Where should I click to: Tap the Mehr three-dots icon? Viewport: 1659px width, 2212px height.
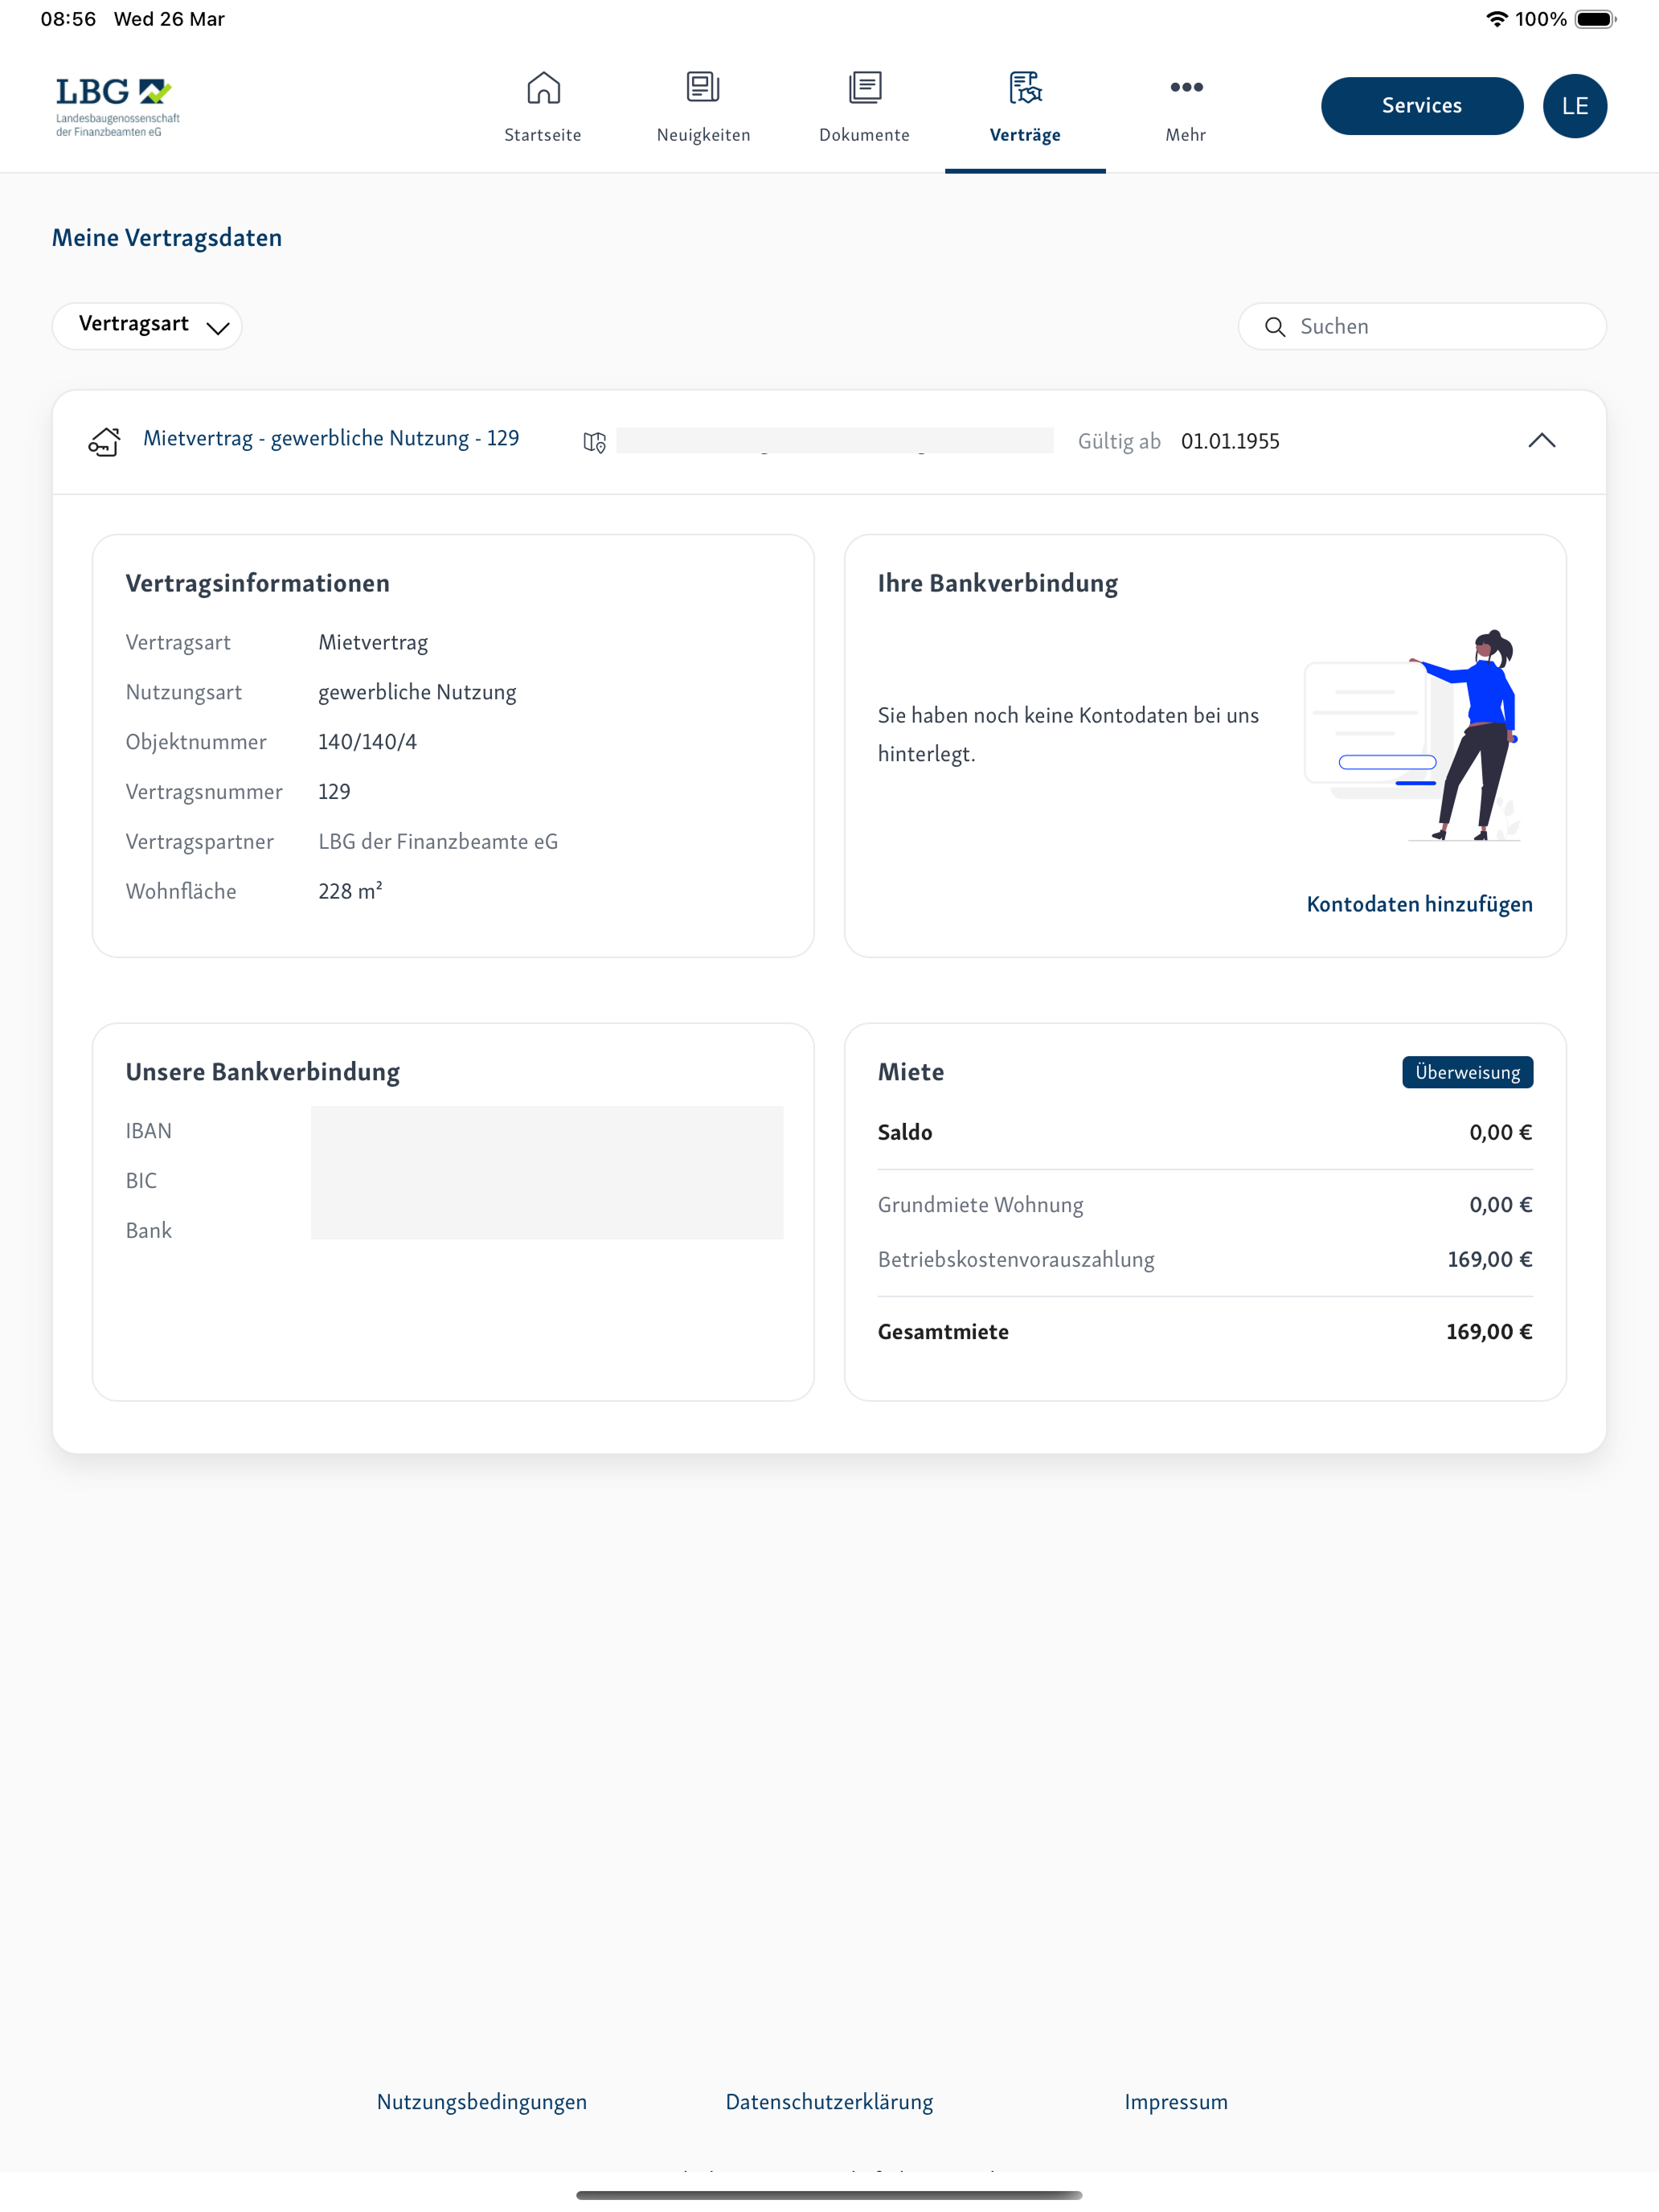tap(1186, 87)
